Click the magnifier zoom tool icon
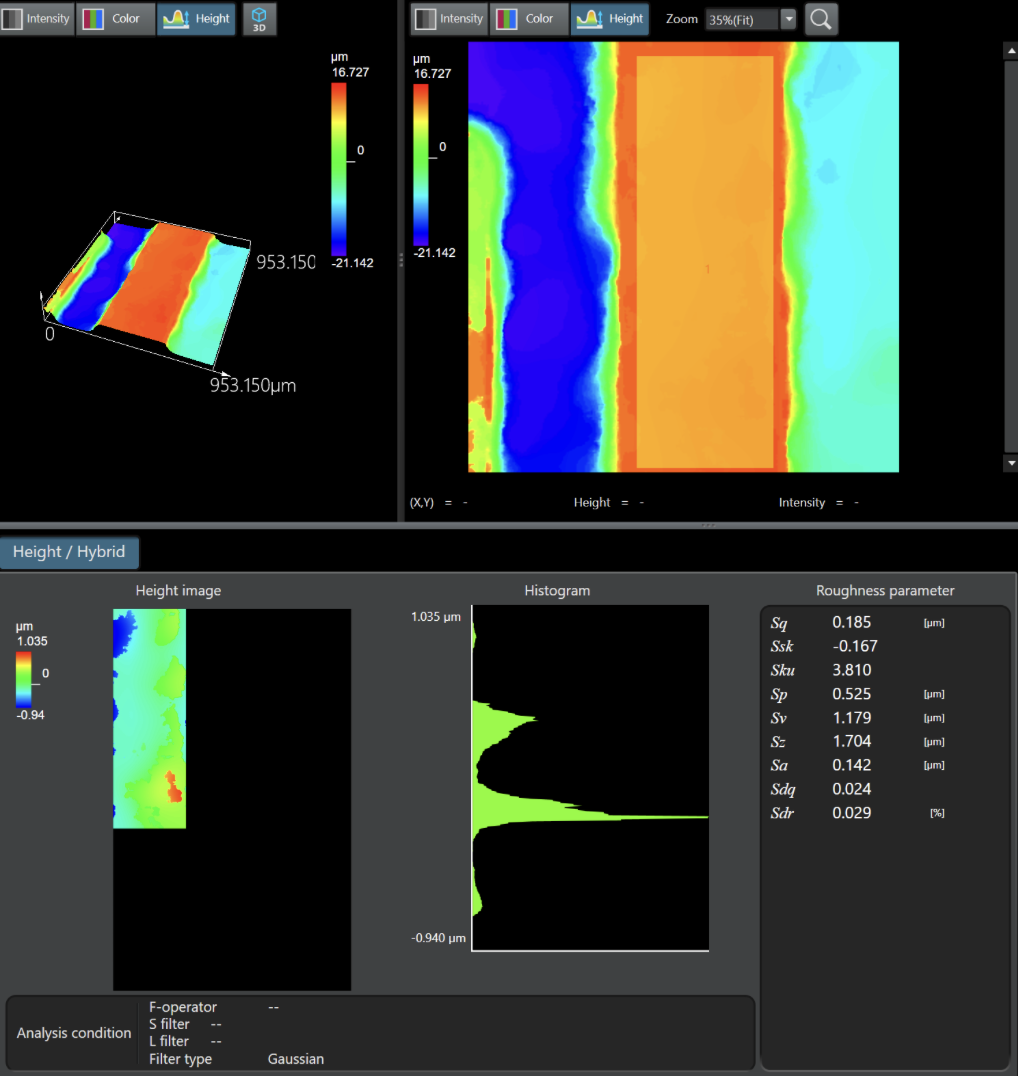This screenshot has width=1018, height=1076. tap(821, 19)
